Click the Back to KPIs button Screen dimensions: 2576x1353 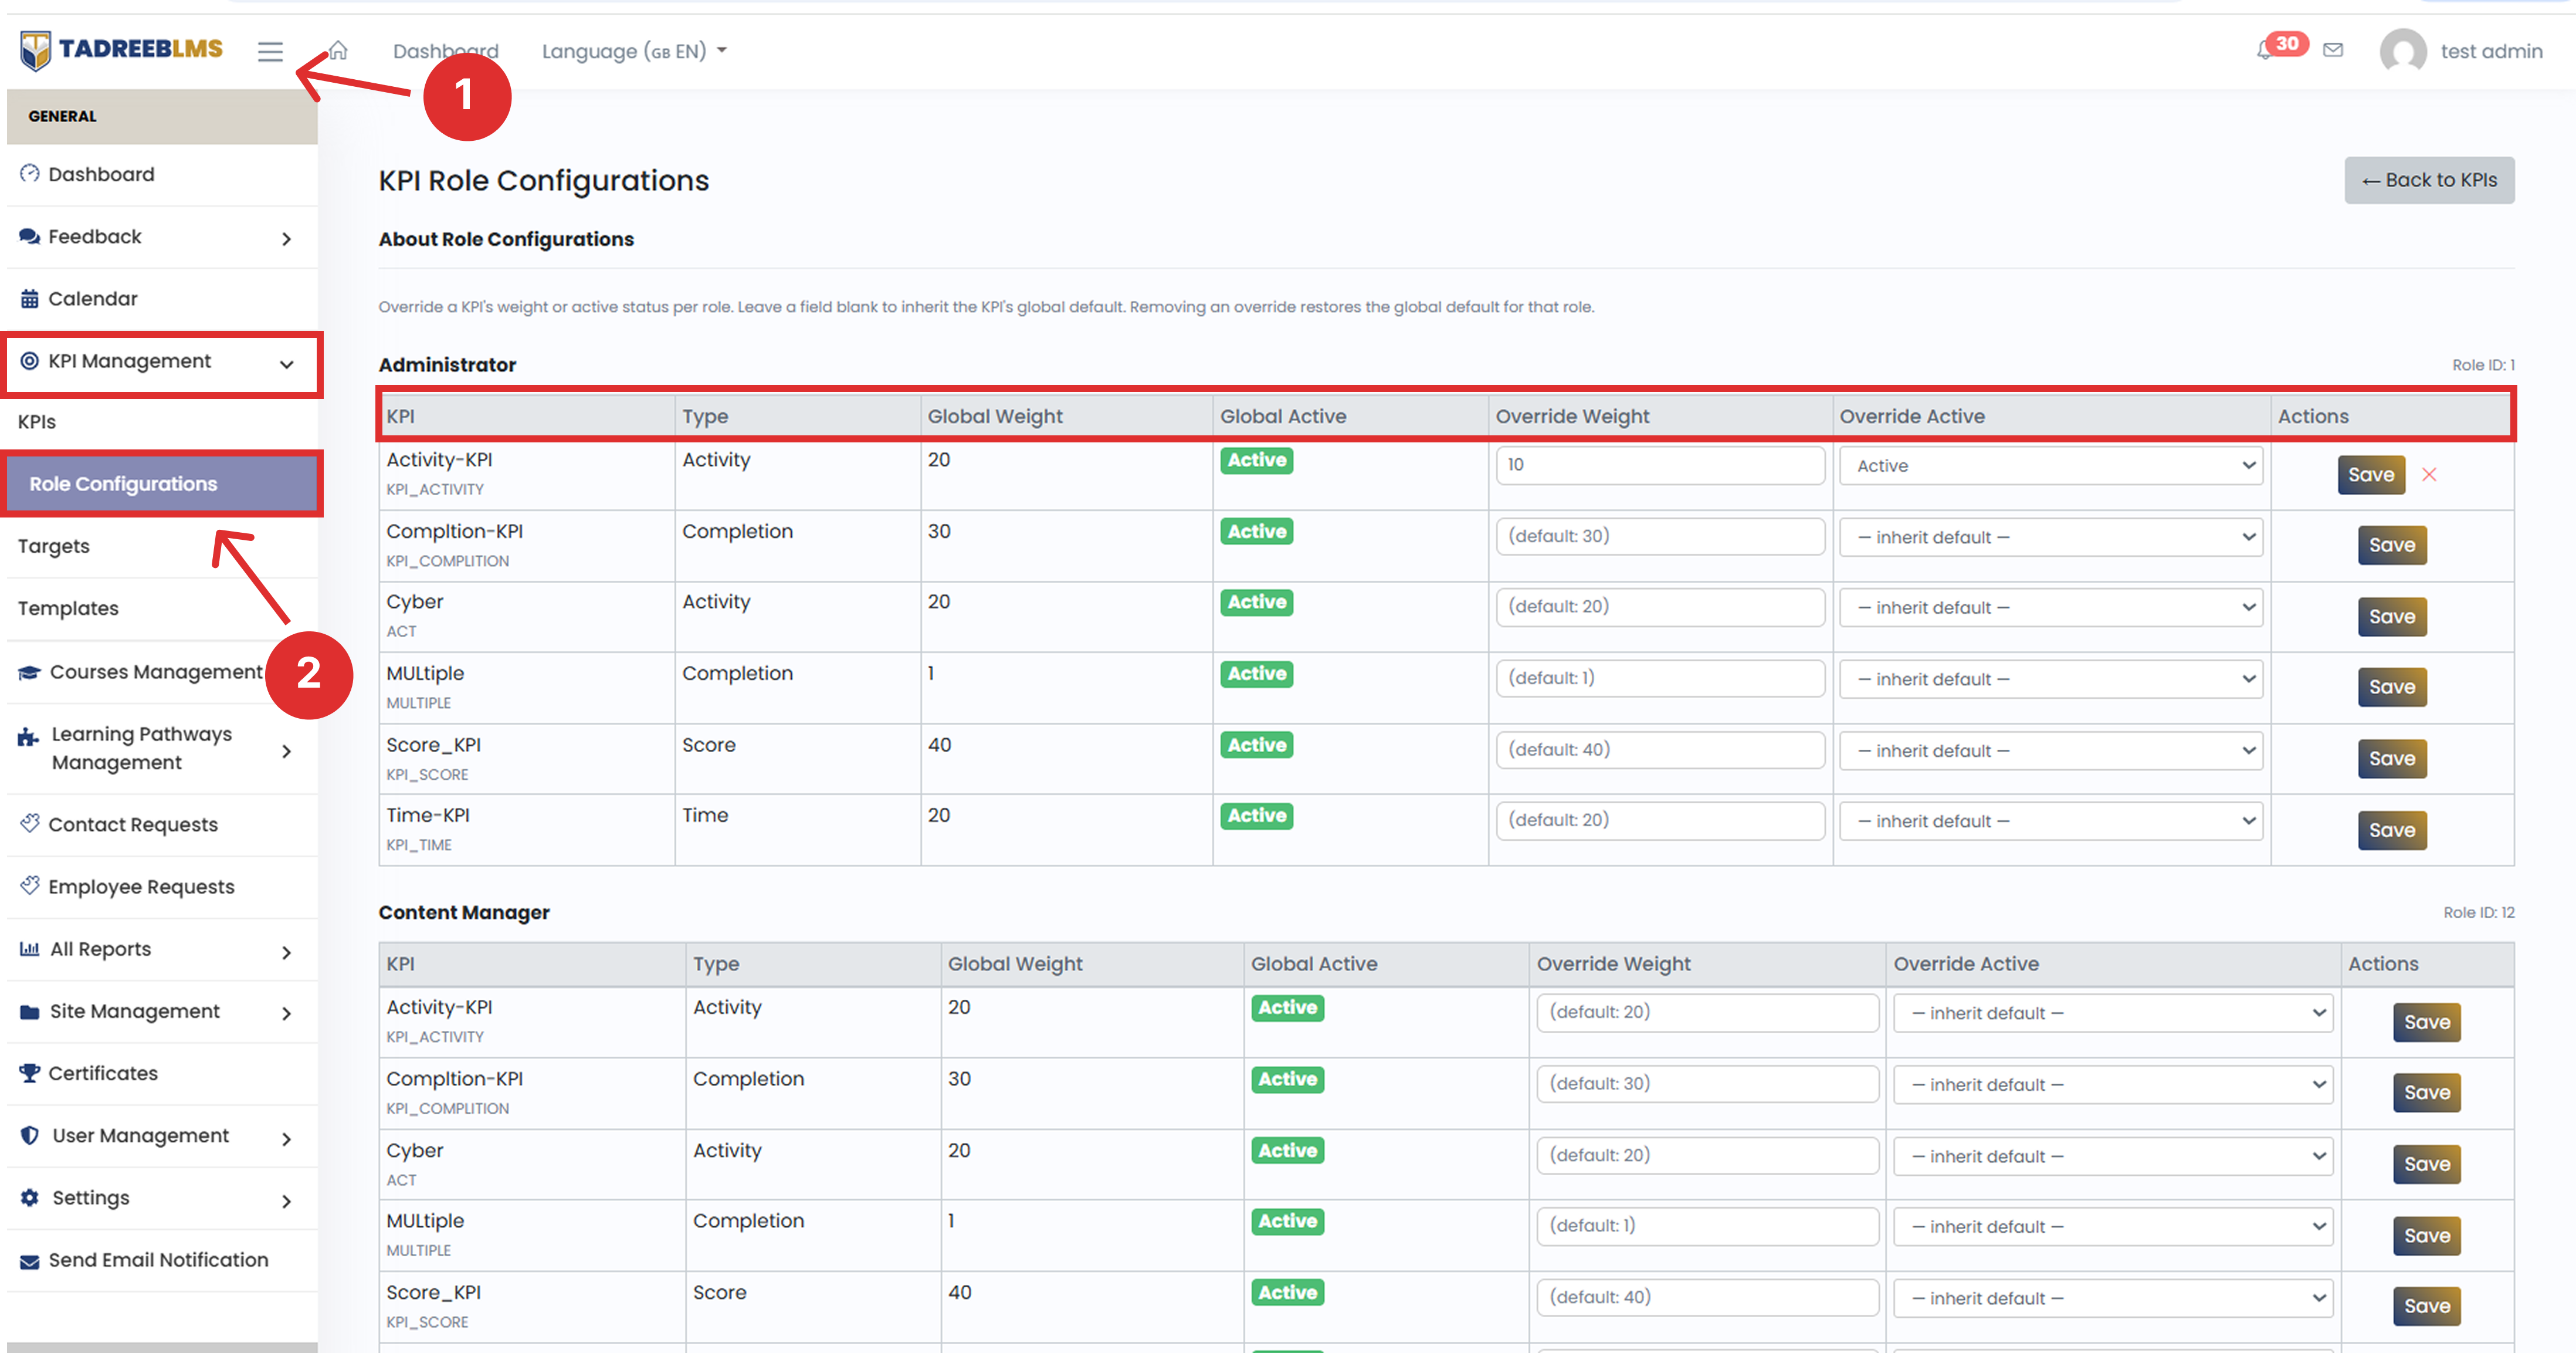2429,180
